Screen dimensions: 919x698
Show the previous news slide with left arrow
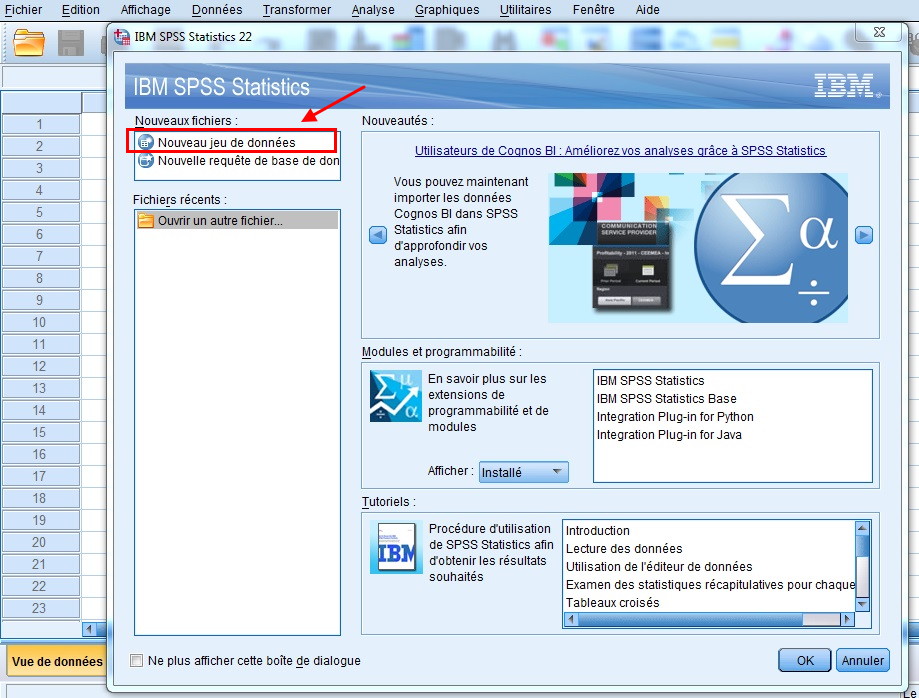click(378, 235)
